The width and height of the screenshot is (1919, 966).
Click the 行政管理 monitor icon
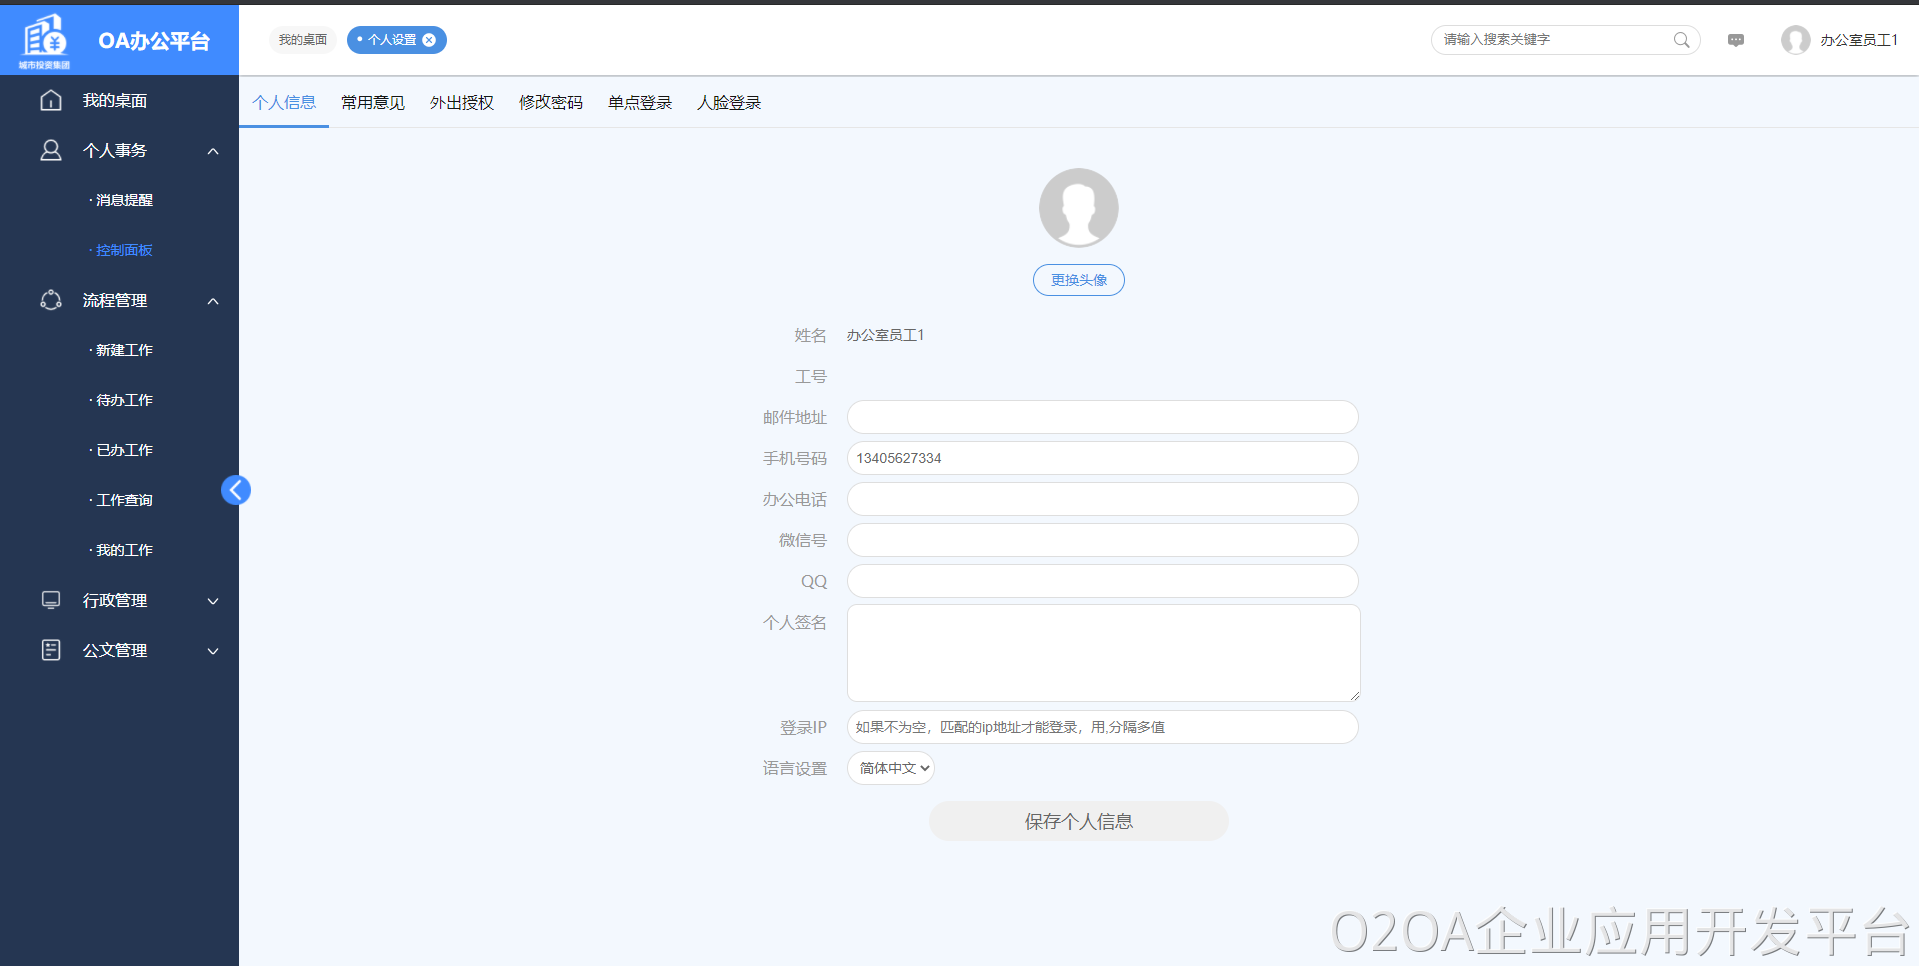click(x=51, y=600)
